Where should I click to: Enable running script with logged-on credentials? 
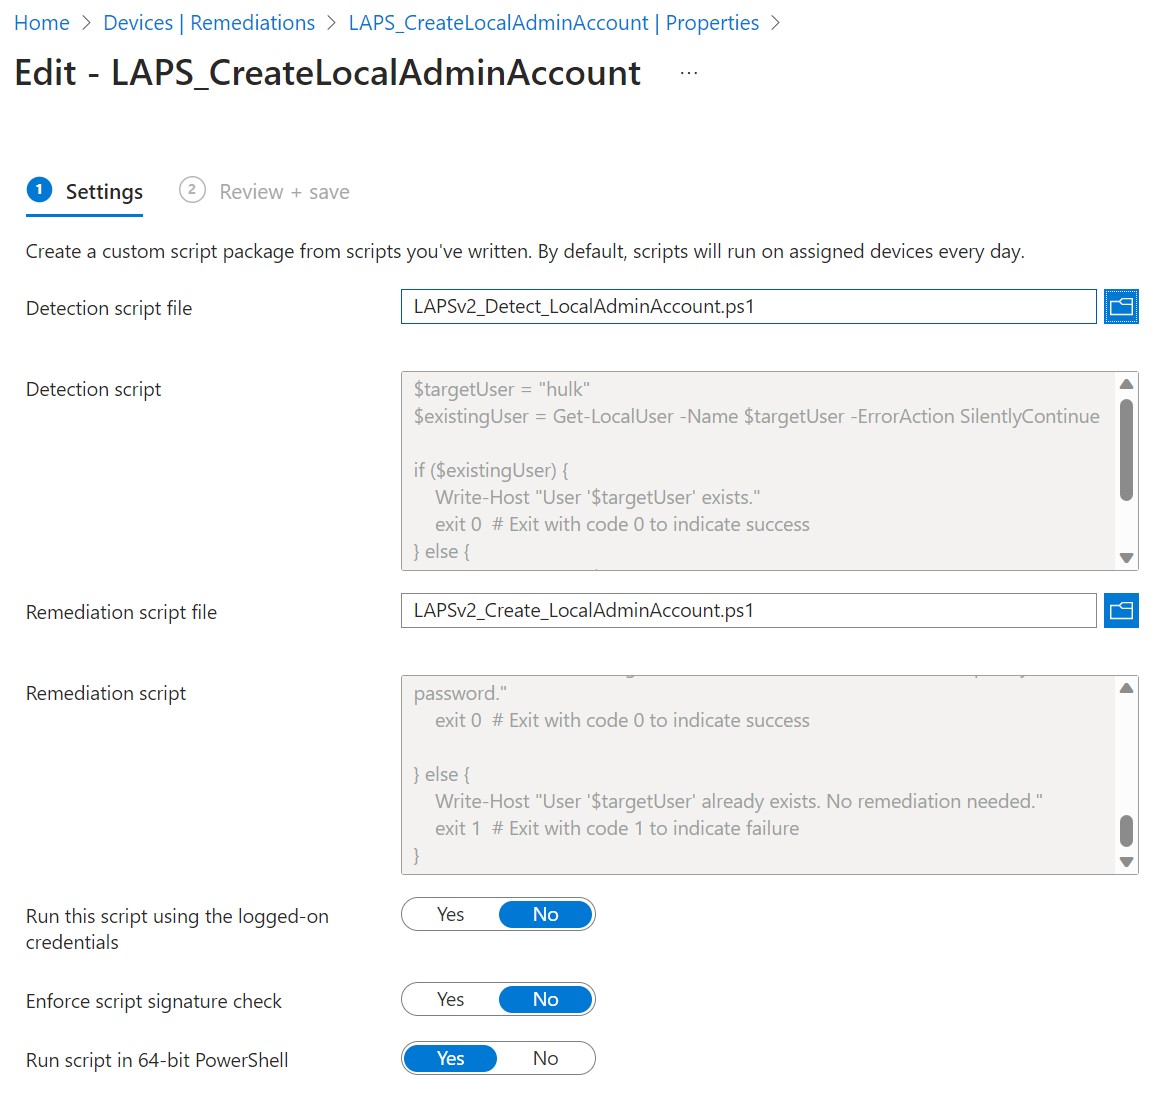[x=450, y=913]
